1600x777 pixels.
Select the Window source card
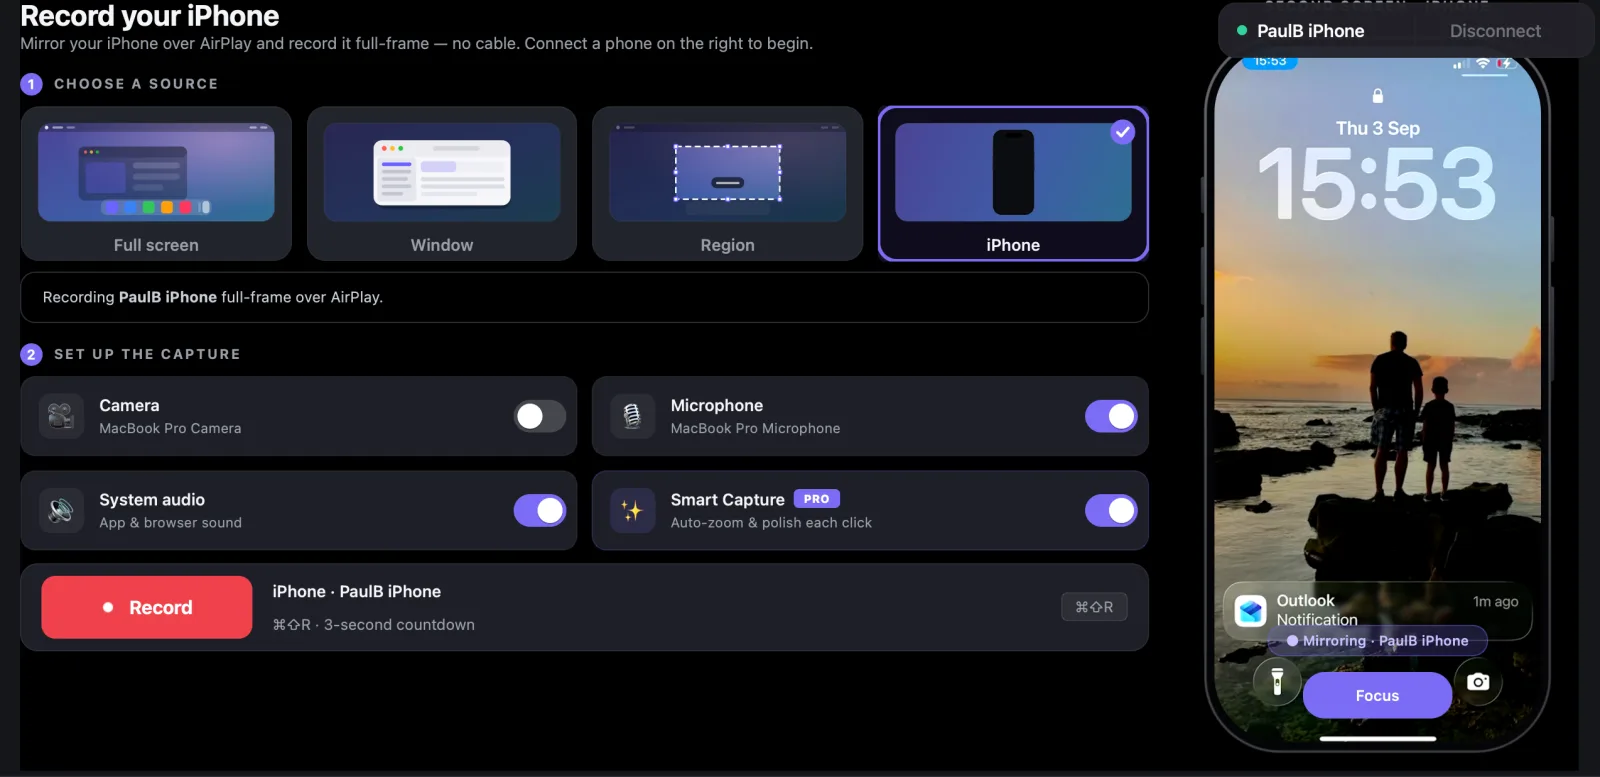click(442, 184)
